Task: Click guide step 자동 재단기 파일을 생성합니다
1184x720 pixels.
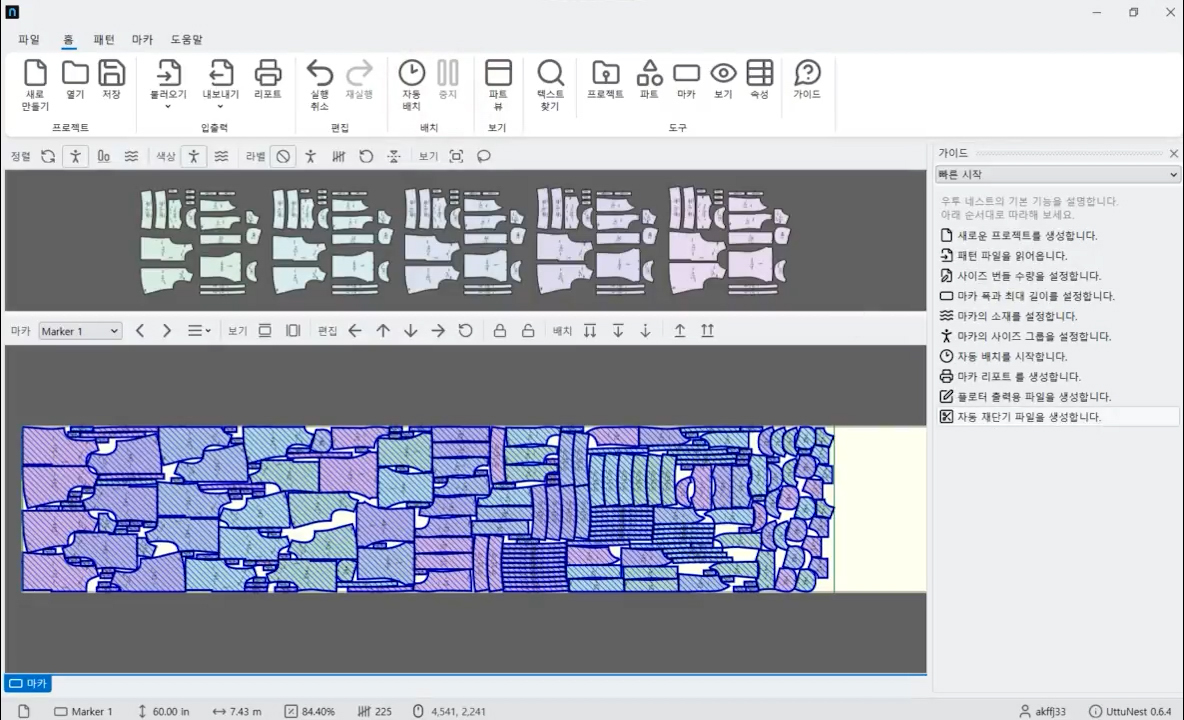Action: pos(1029,417)
